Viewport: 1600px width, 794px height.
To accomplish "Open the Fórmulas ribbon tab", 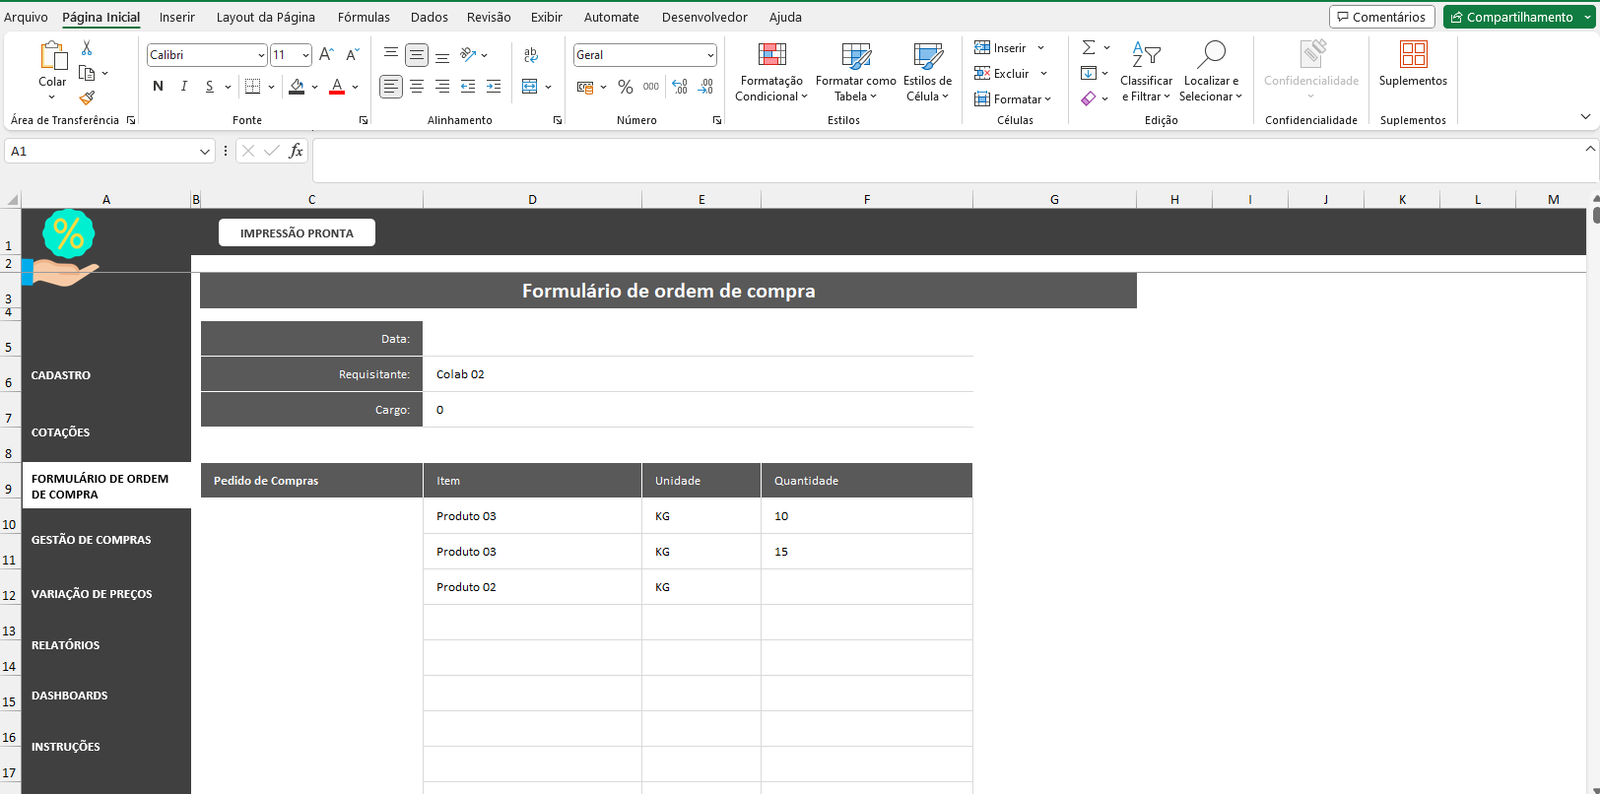I will (363, 17).
